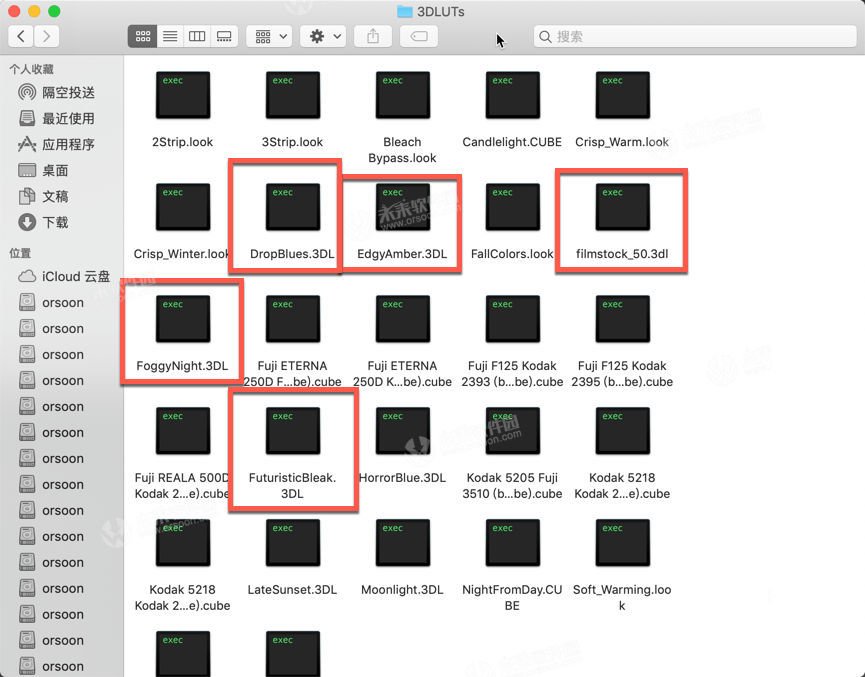Click the 'EdgyAmber.3DL' file name
Viewport: 865px width, 677px height.
(402, 254)
